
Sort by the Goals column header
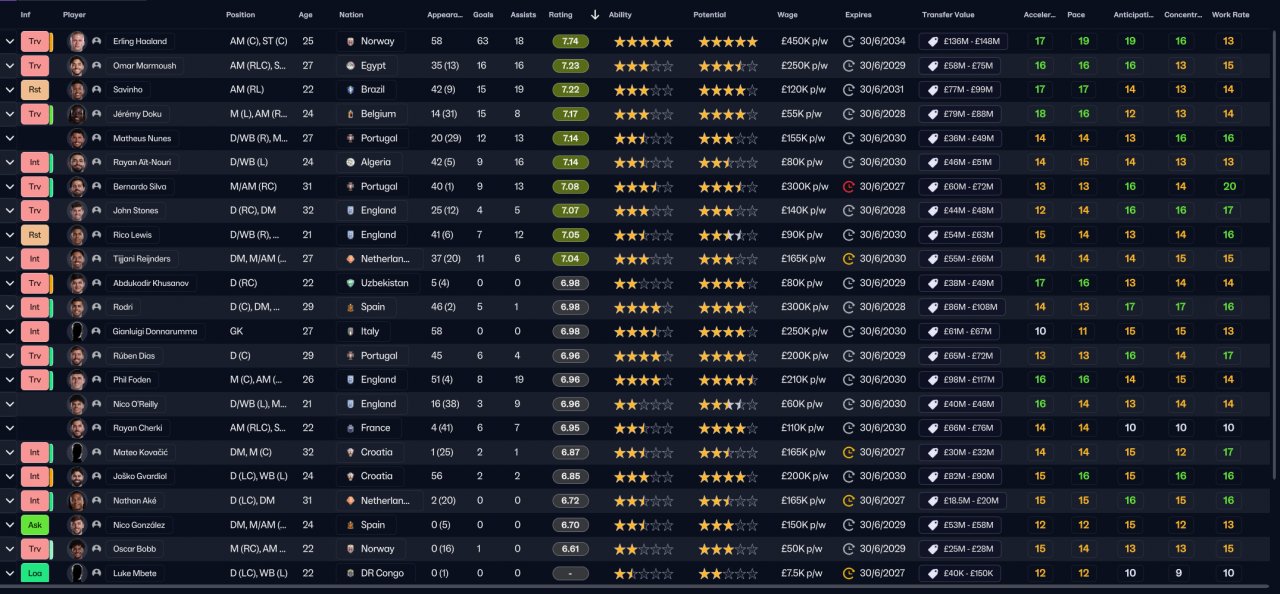483,15
